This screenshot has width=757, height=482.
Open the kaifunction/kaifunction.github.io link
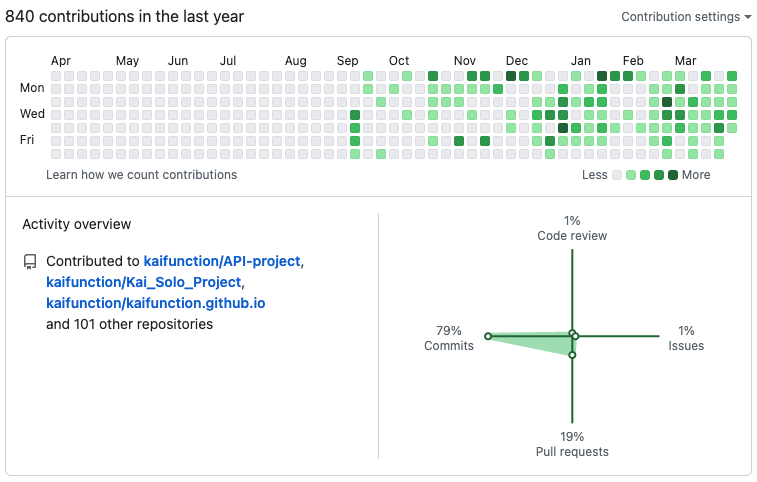pos(155,303)
